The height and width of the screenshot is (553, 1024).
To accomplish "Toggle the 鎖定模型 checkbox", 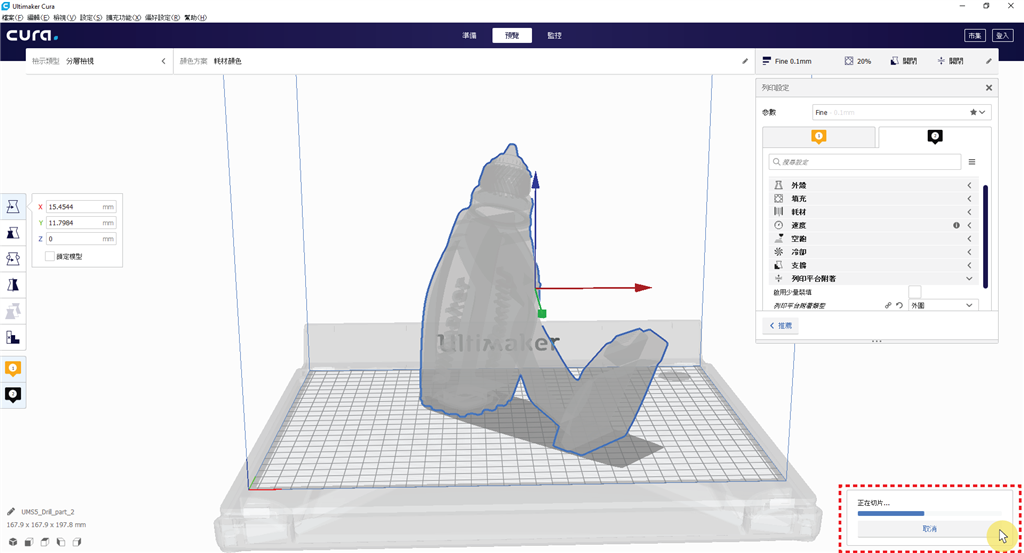I will (50, 257).
